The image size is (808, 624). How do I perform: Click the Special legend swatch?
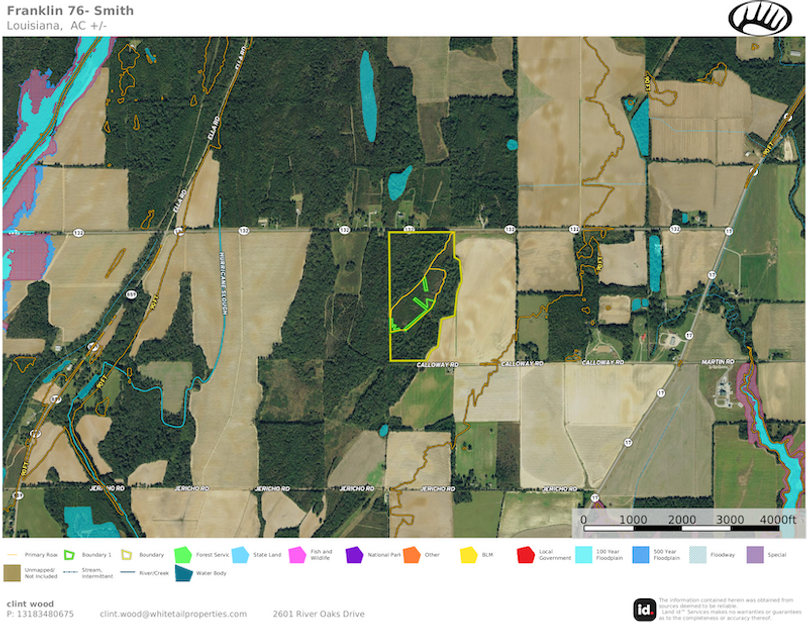coord(752,553)
